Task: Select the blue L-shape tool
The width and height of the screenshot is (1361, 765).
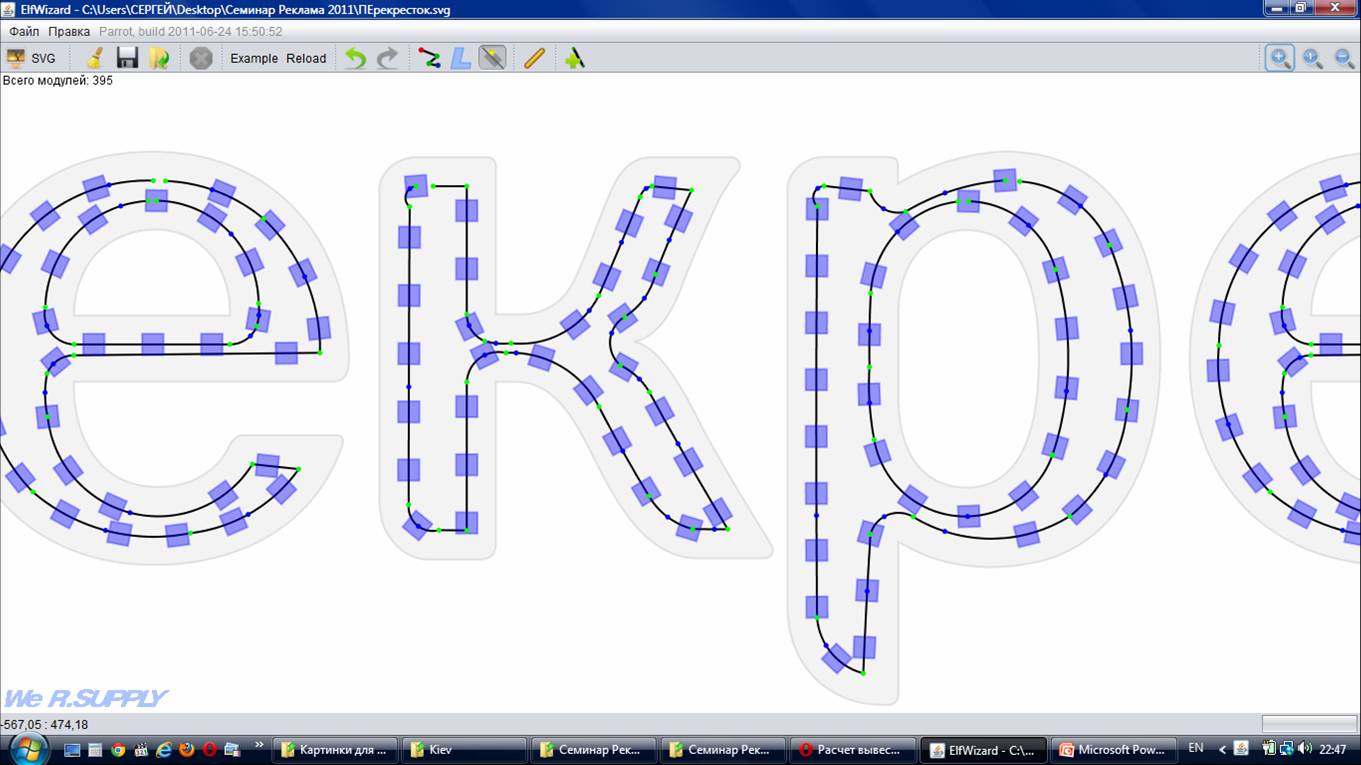Action: tap(460, 58)
